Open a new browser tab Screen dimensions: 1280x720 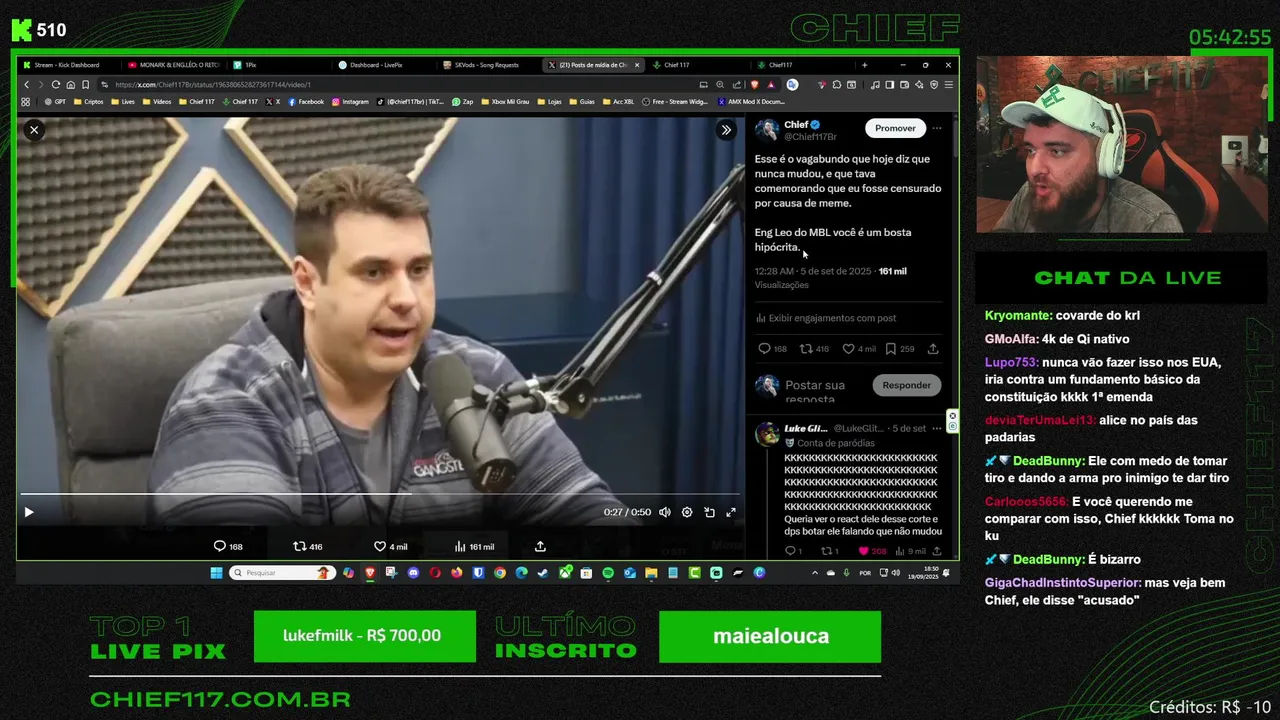coord(864,65)
